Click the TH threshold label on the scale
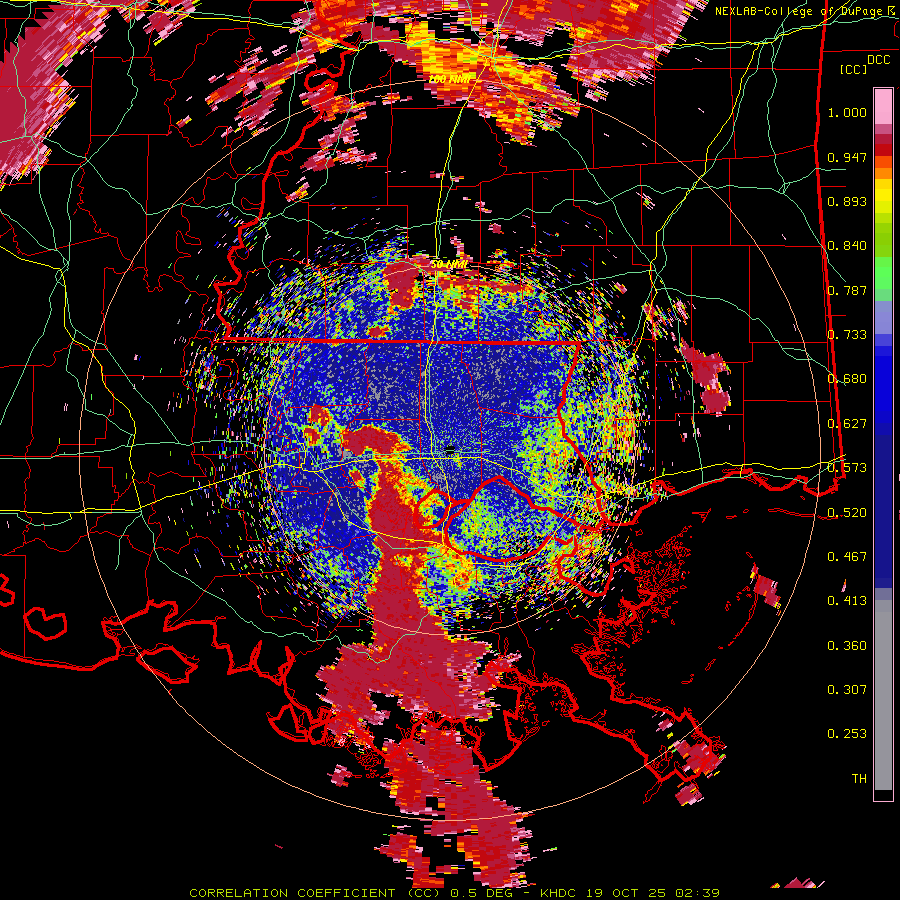Viewport: 900px width, 900px height. [859, 779]
